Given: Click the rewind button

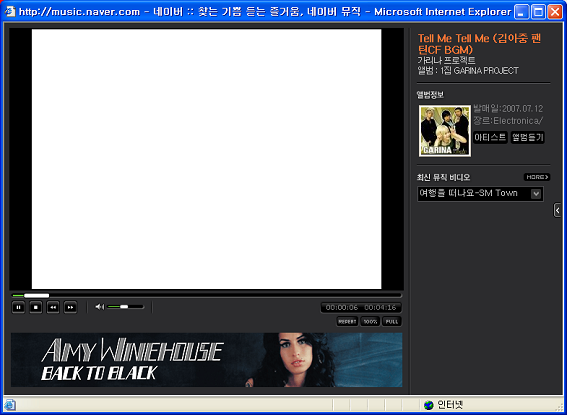Looking at the screenshot, I should point(53,307).
